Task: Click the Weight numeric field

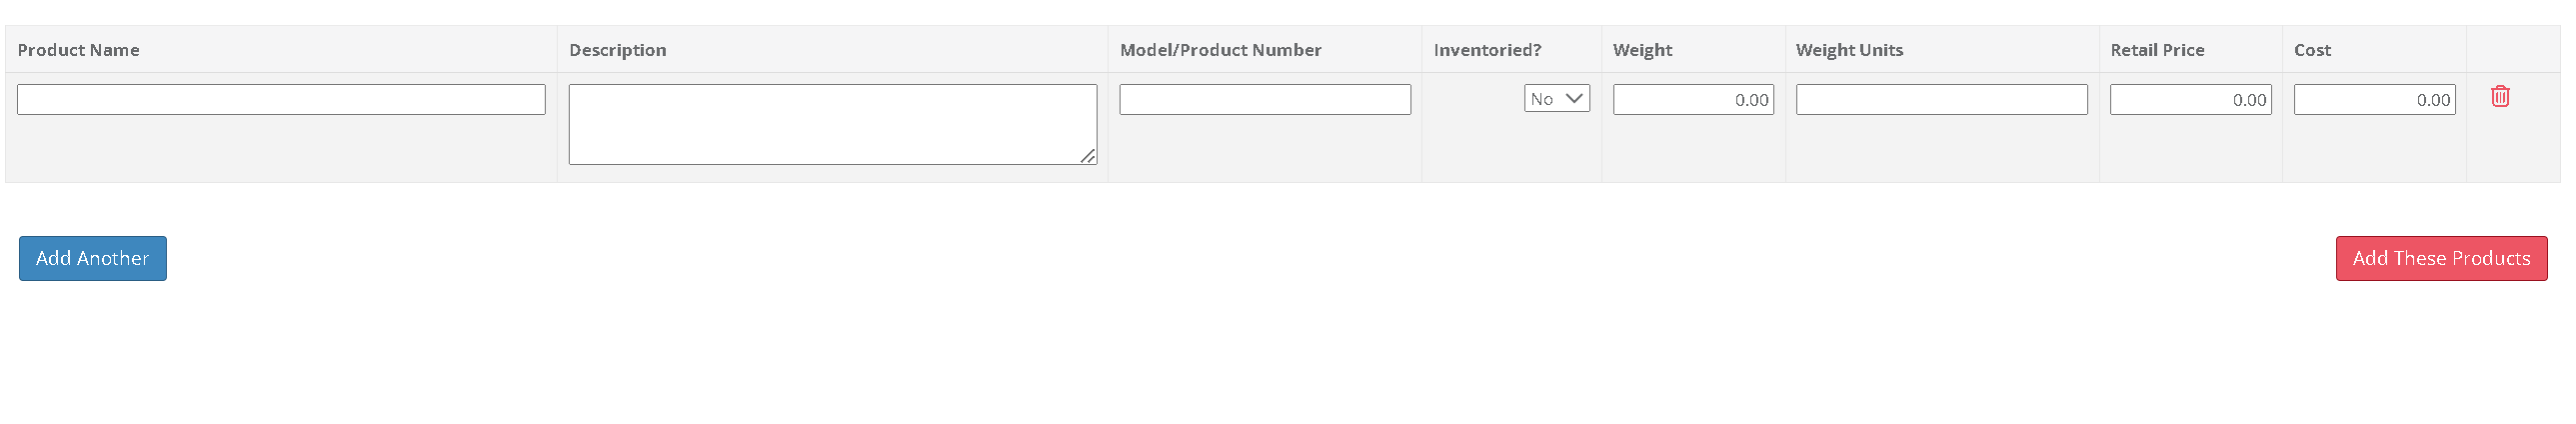Action: tap(1693, 100)
